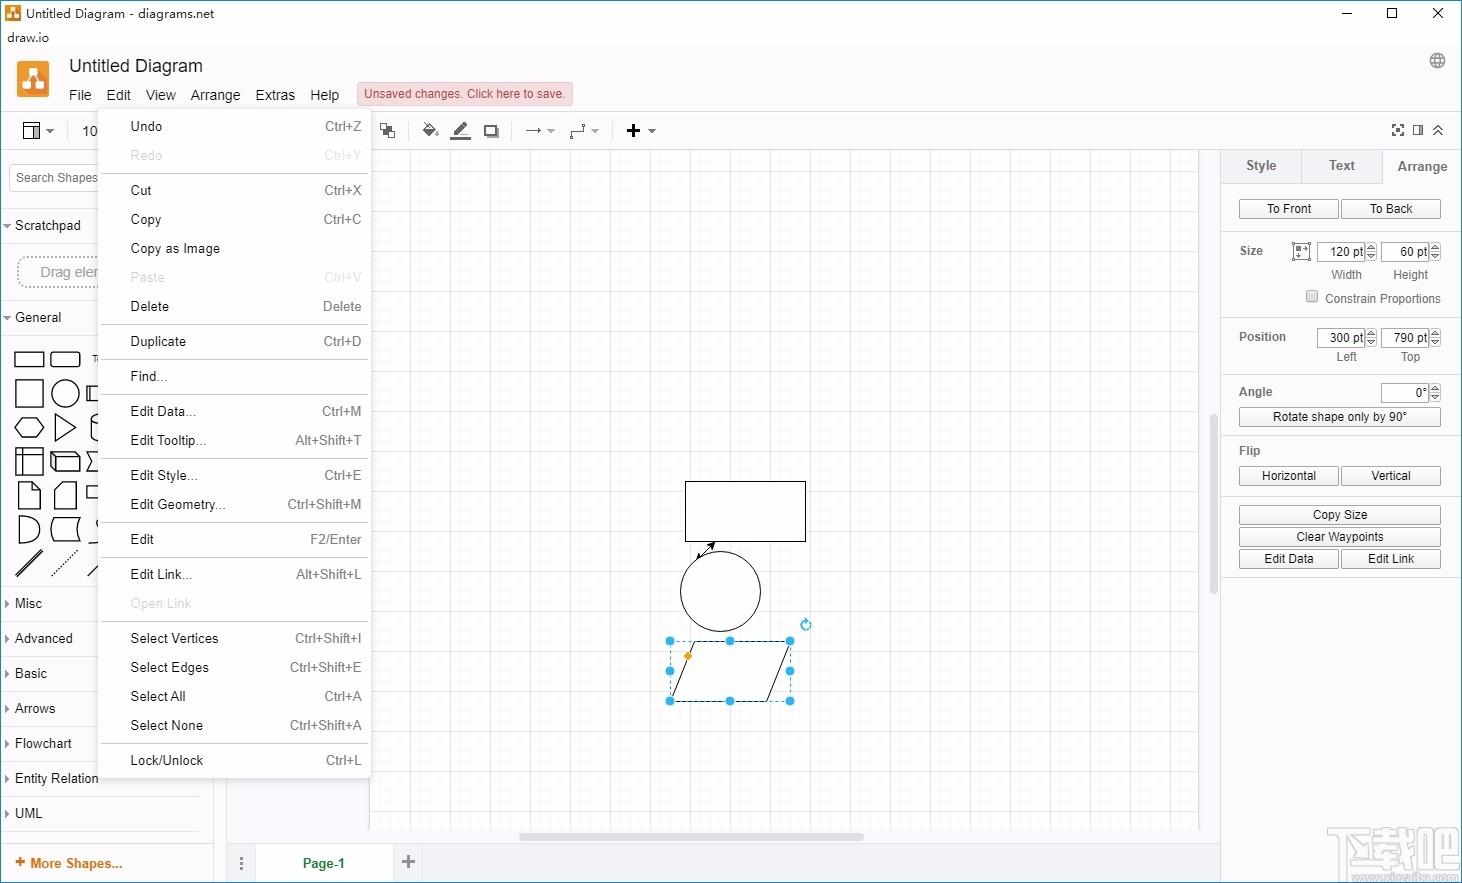Image resolution: width=1462 pixels, height=883 pixels.
Task: Pick the card shape
Action: point(65,495)
